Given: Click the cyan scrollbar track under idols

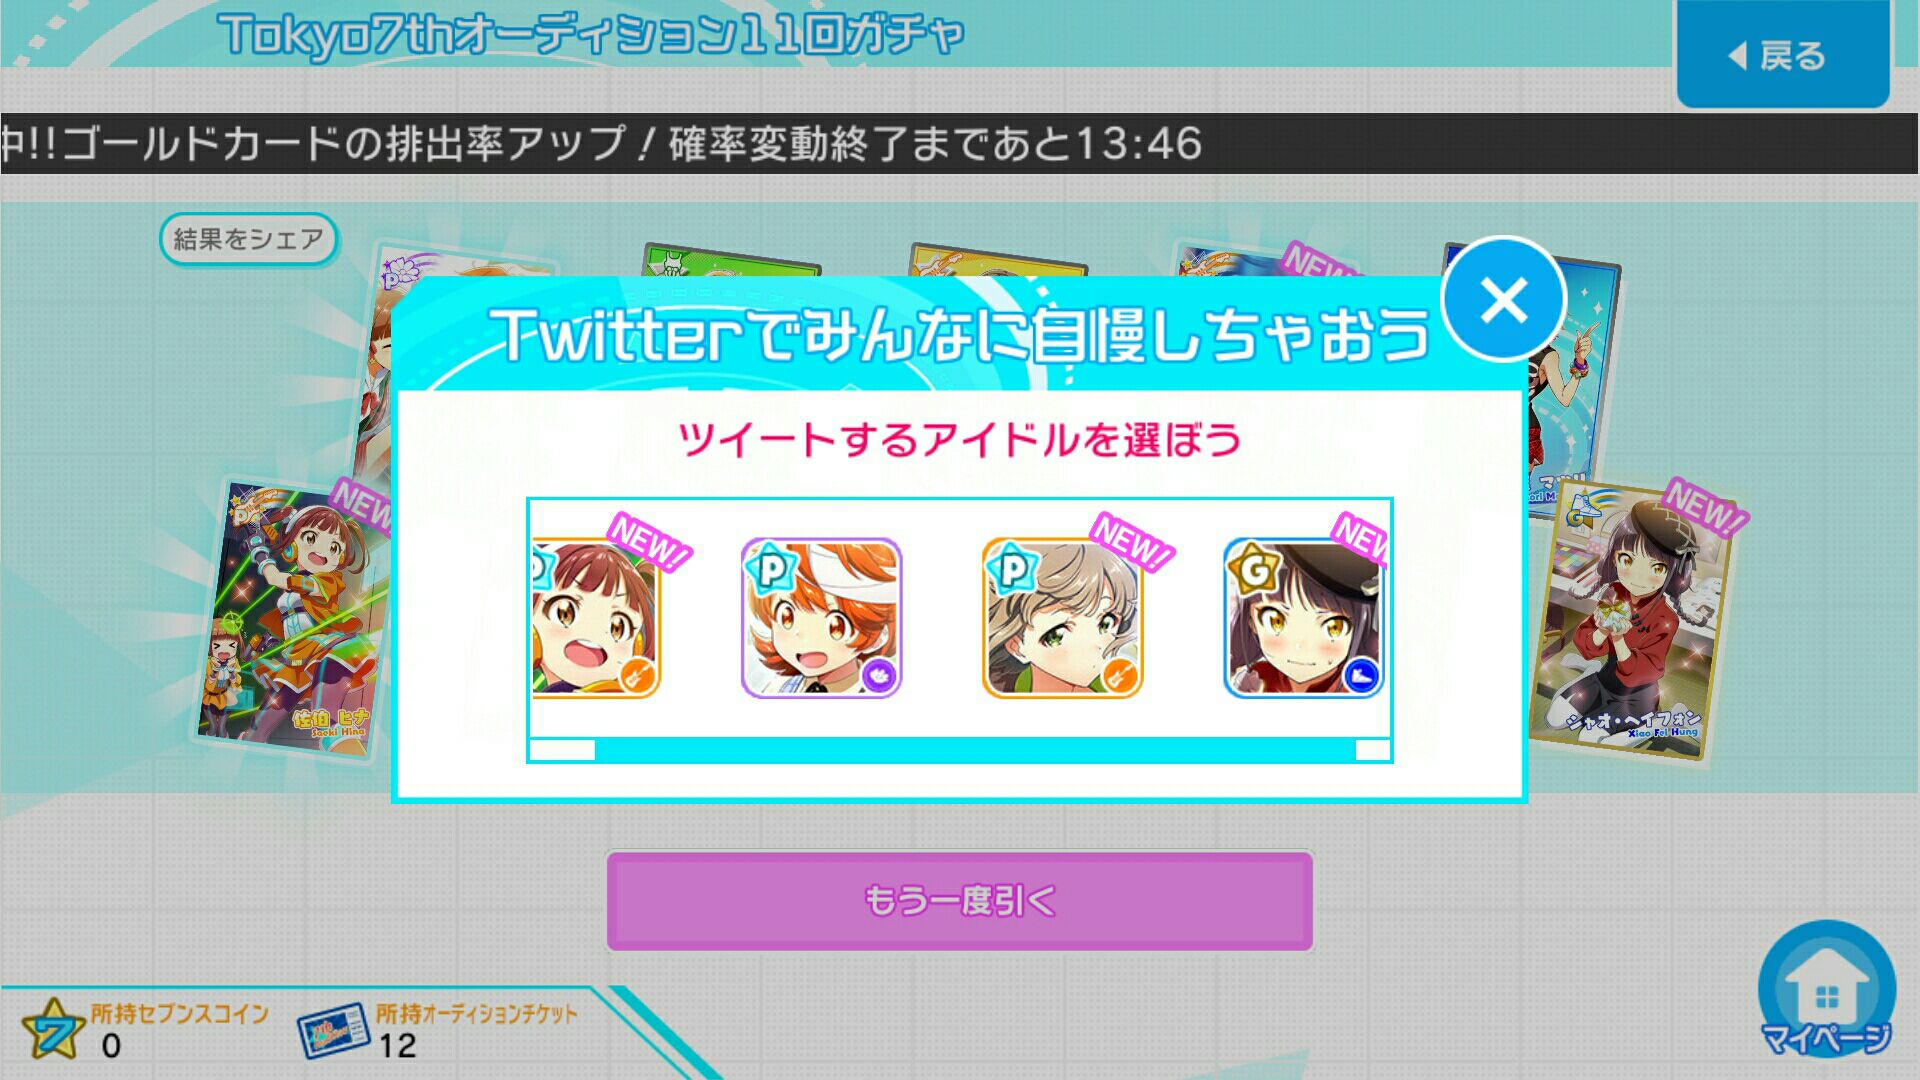Looking at the screenshot, I should pyautogui.click(x=975, y=750).
